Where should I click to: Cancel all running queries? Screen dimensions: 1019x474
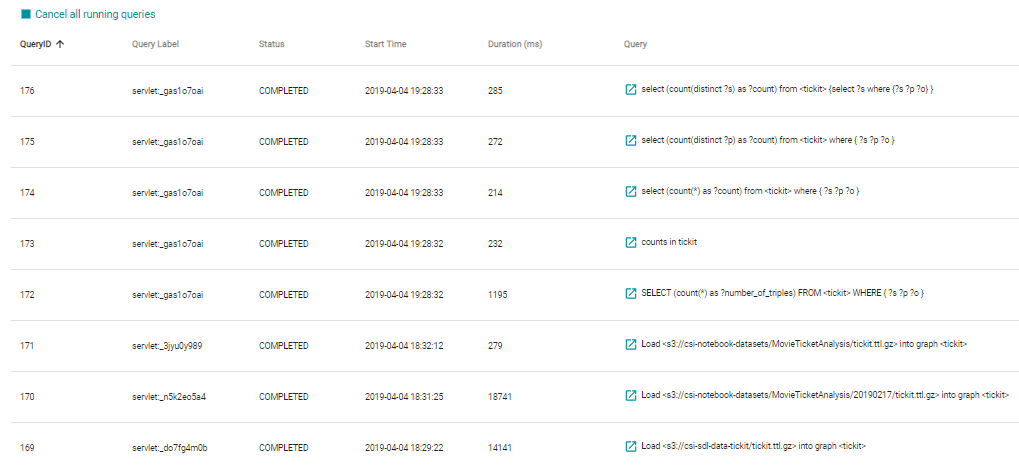tap(94, 15)
